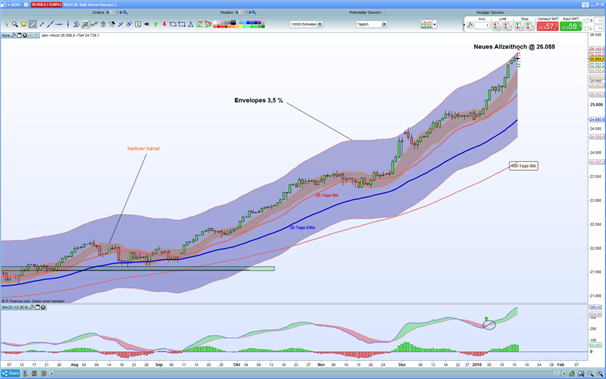Expand the chart style dropdown arrow
606x379 pixels.
click(x=435, y=24)
